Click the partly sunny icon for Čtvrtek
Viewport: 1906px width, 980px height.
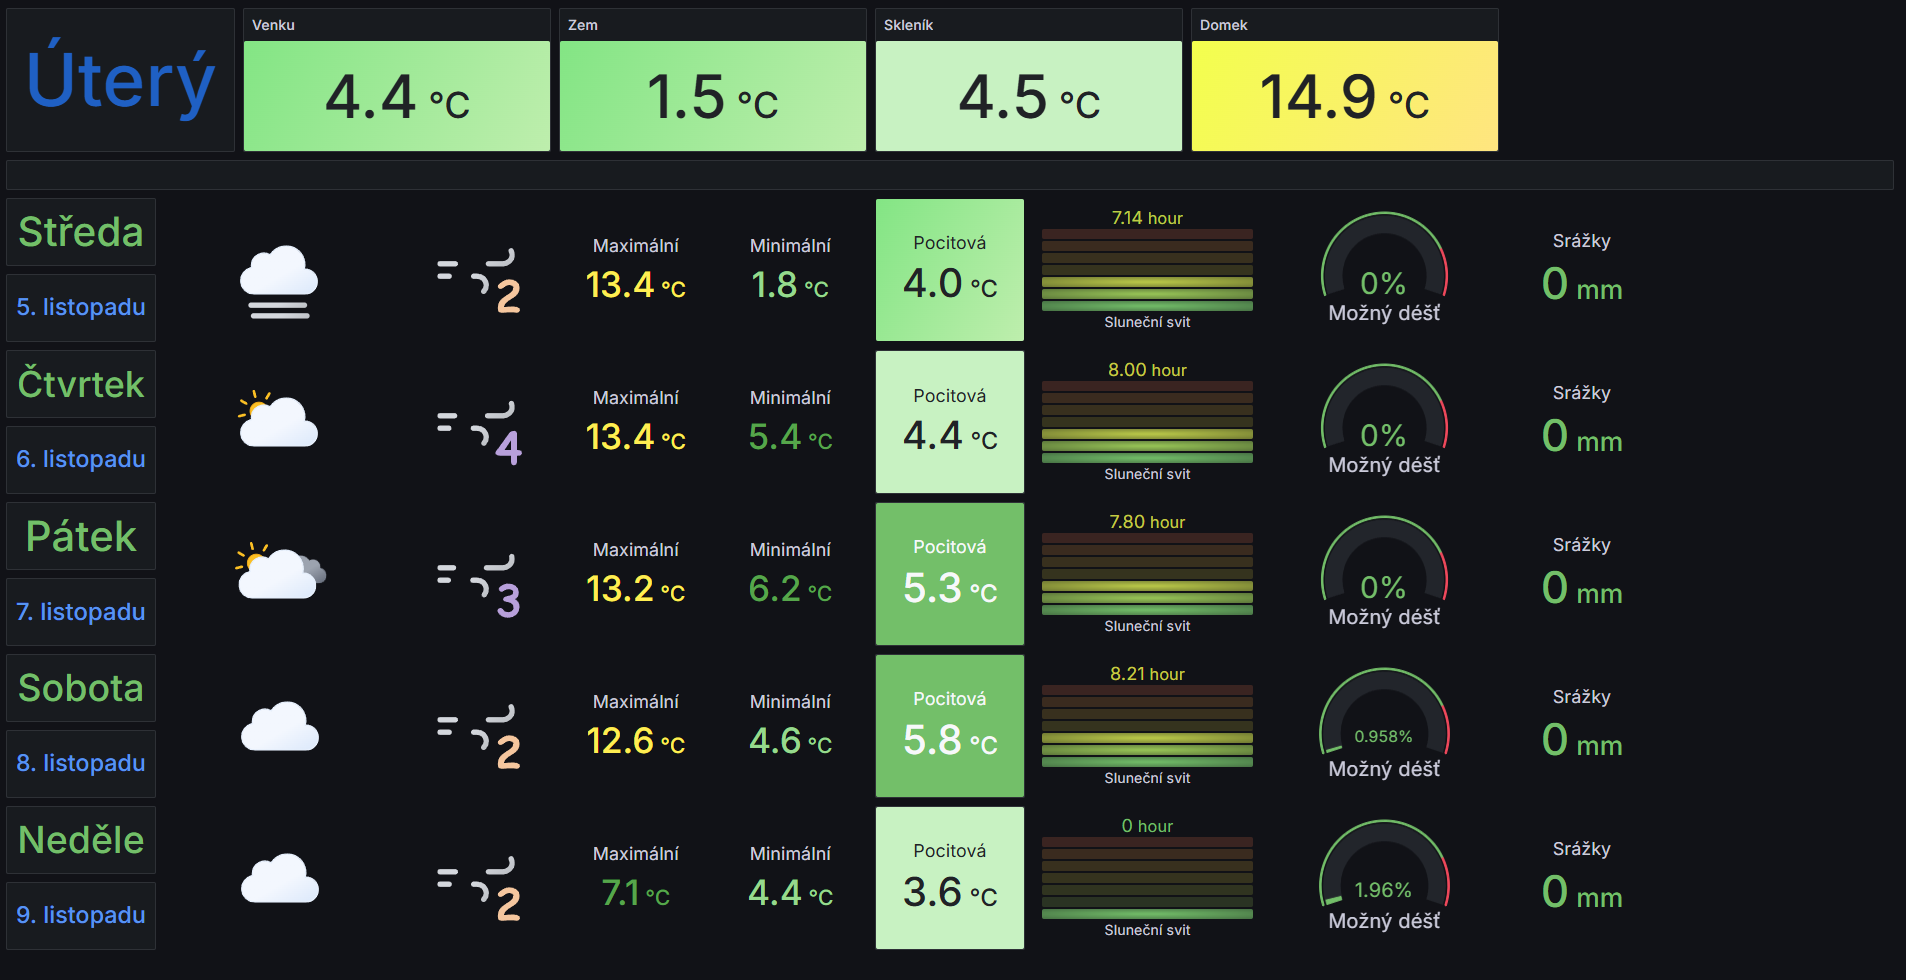[x=278, y=420]
